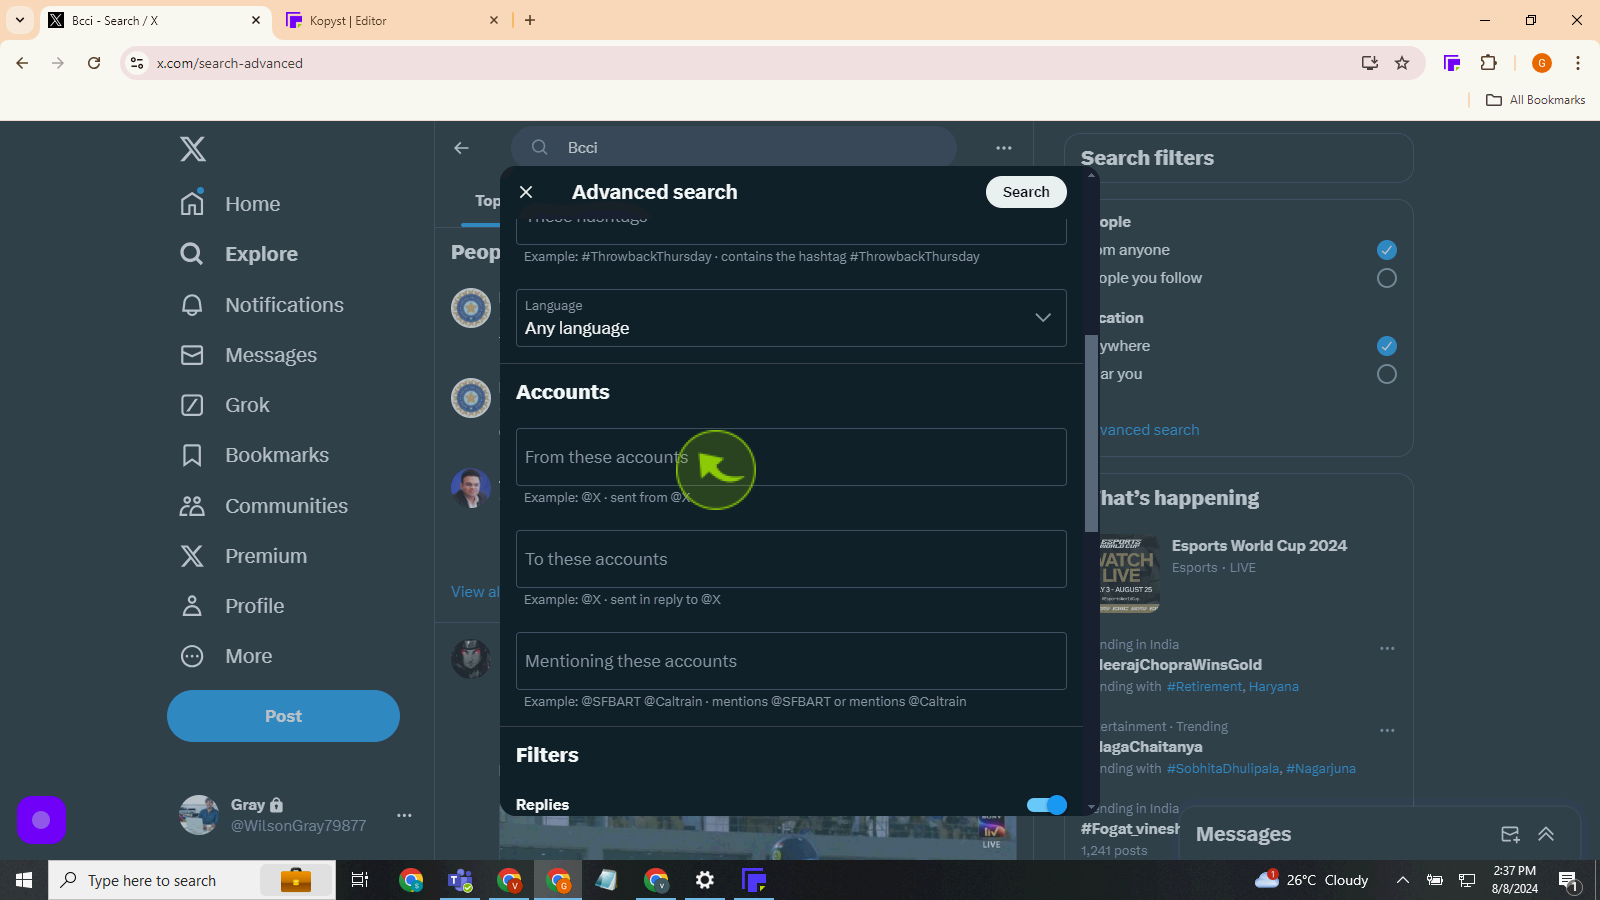Open the #Nagarjuna hashtag link
The width and height of the screenshot is (1600, 900).
(x=1321, y=769)
